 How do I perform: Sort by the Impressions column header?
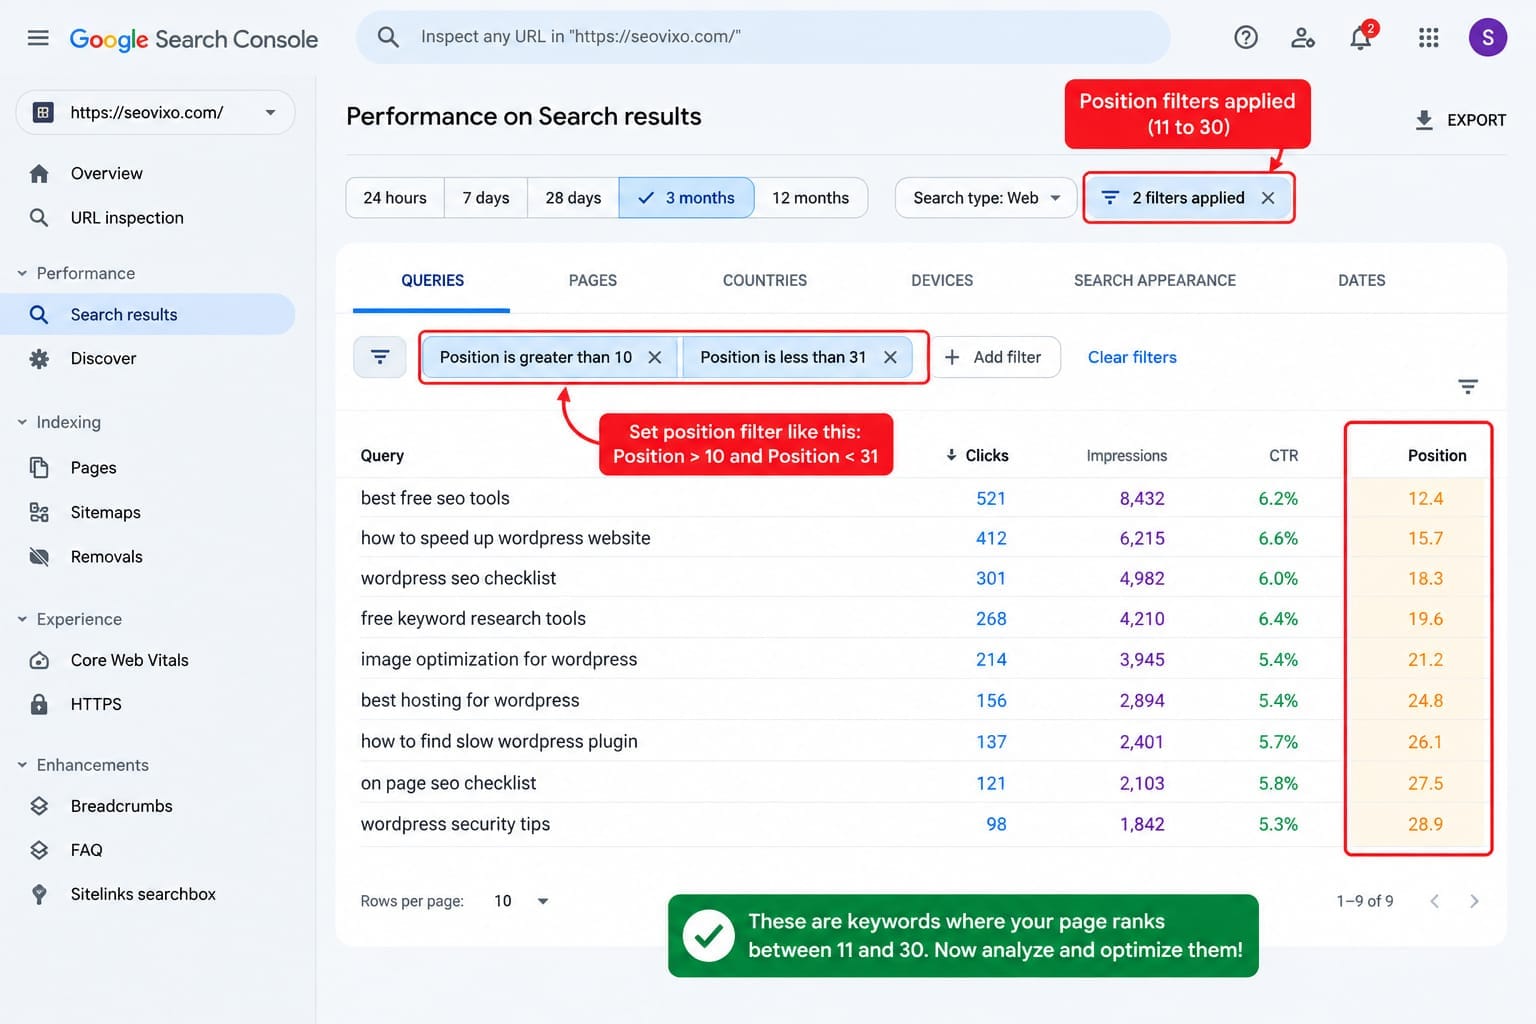pyautogui.click(x=1126, y=455)
